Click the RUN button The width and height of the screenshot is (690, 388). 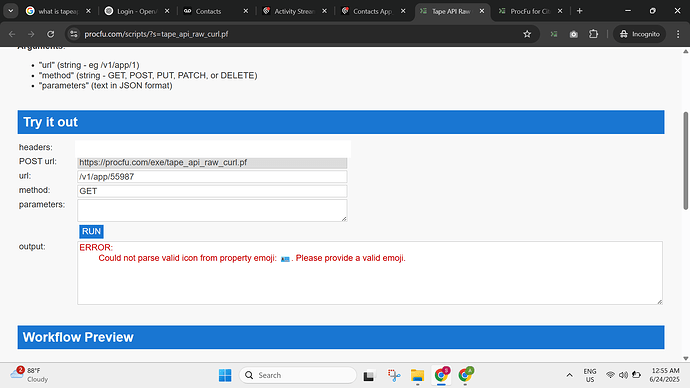[x=91, y=231]
